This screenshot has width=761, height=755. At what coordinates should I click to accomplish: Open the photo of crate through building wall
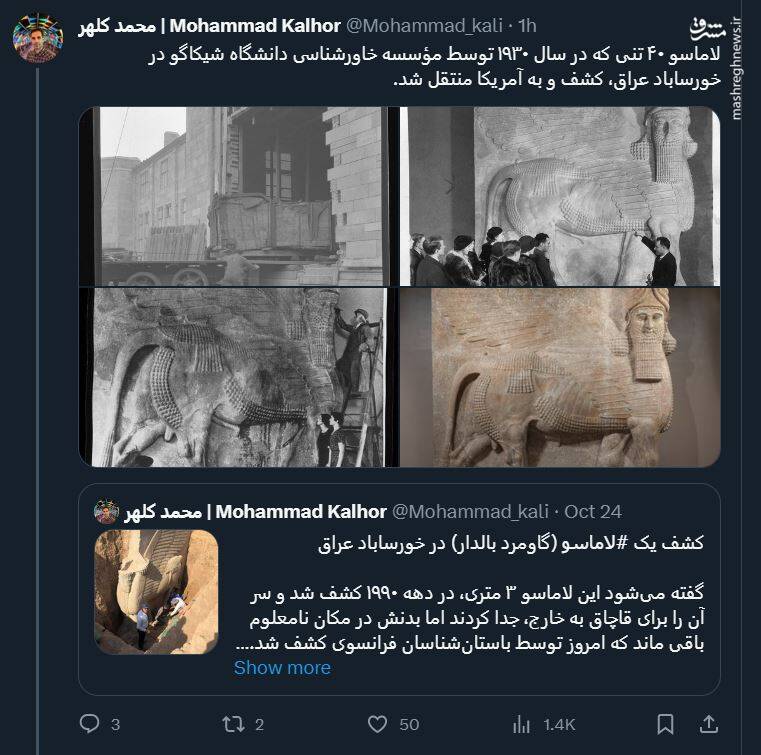coord(235,196)
